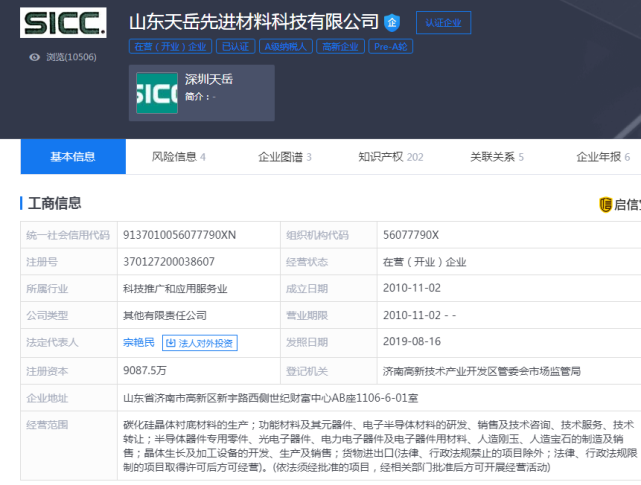Click the 工商信息 section heading
641x485 pixels.
54,203
